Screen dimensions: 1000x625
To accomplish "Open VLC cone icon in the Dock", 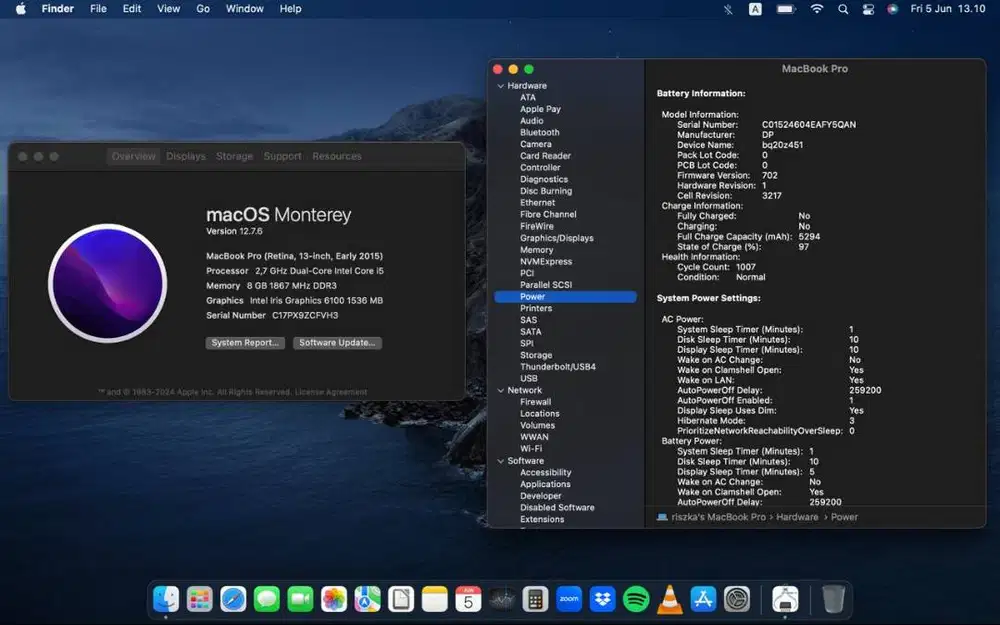I will tap(670, 599).
